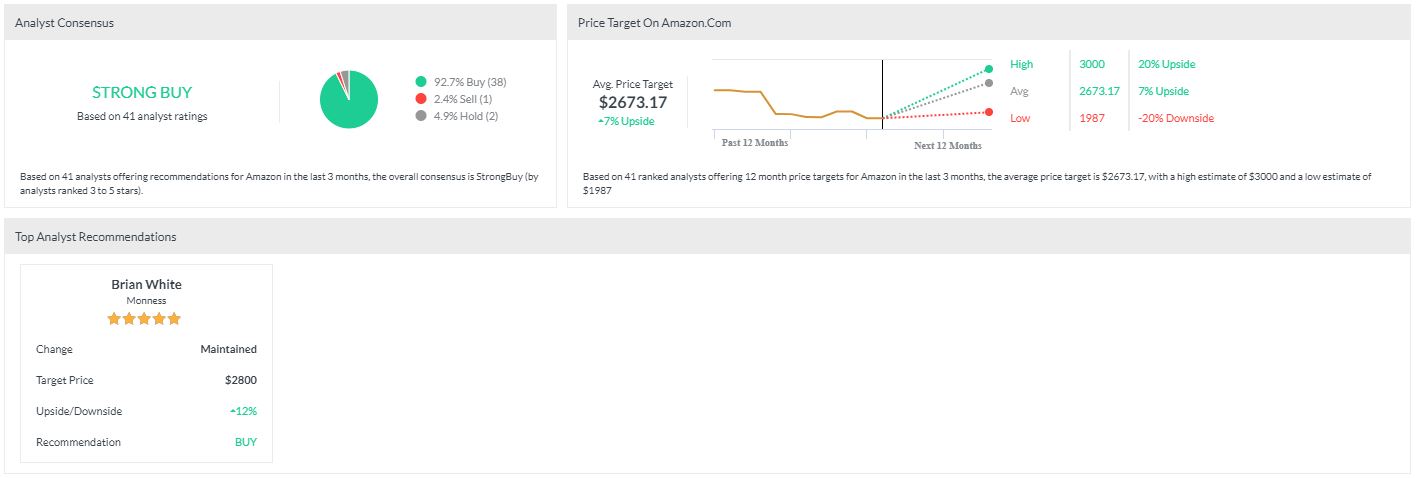Click the gray Avg forecast endpoint dot
The image size is (1416, 478).
pos(989,83)
